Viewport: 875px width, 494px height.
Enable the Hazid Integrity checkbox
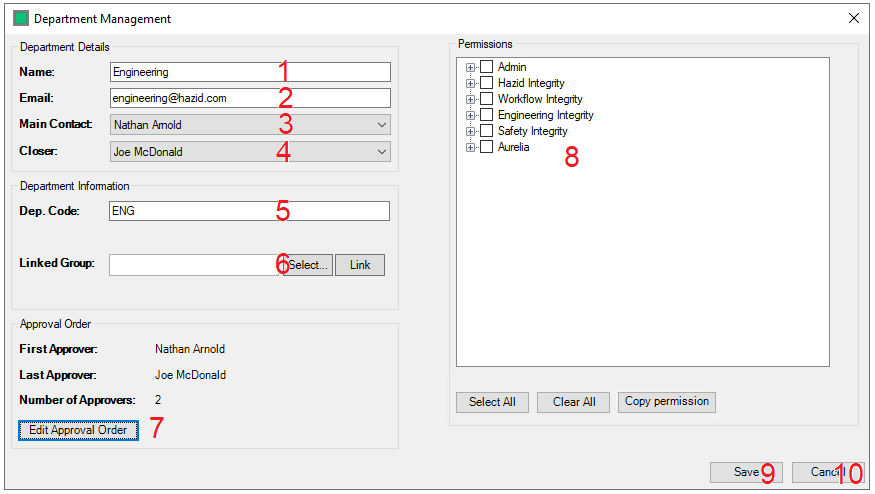click(487, 83)
